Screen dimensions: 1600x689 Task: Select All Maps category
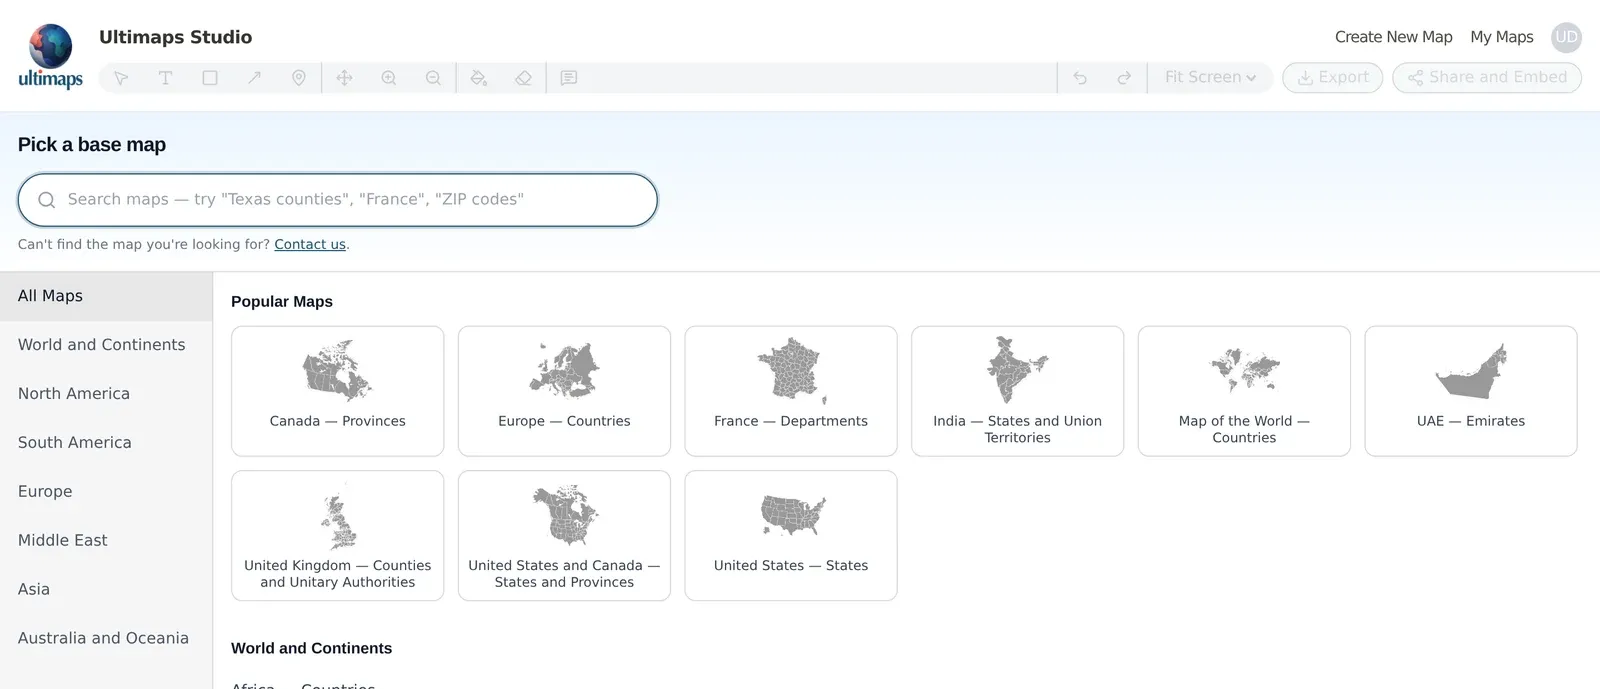click(106, 296)
